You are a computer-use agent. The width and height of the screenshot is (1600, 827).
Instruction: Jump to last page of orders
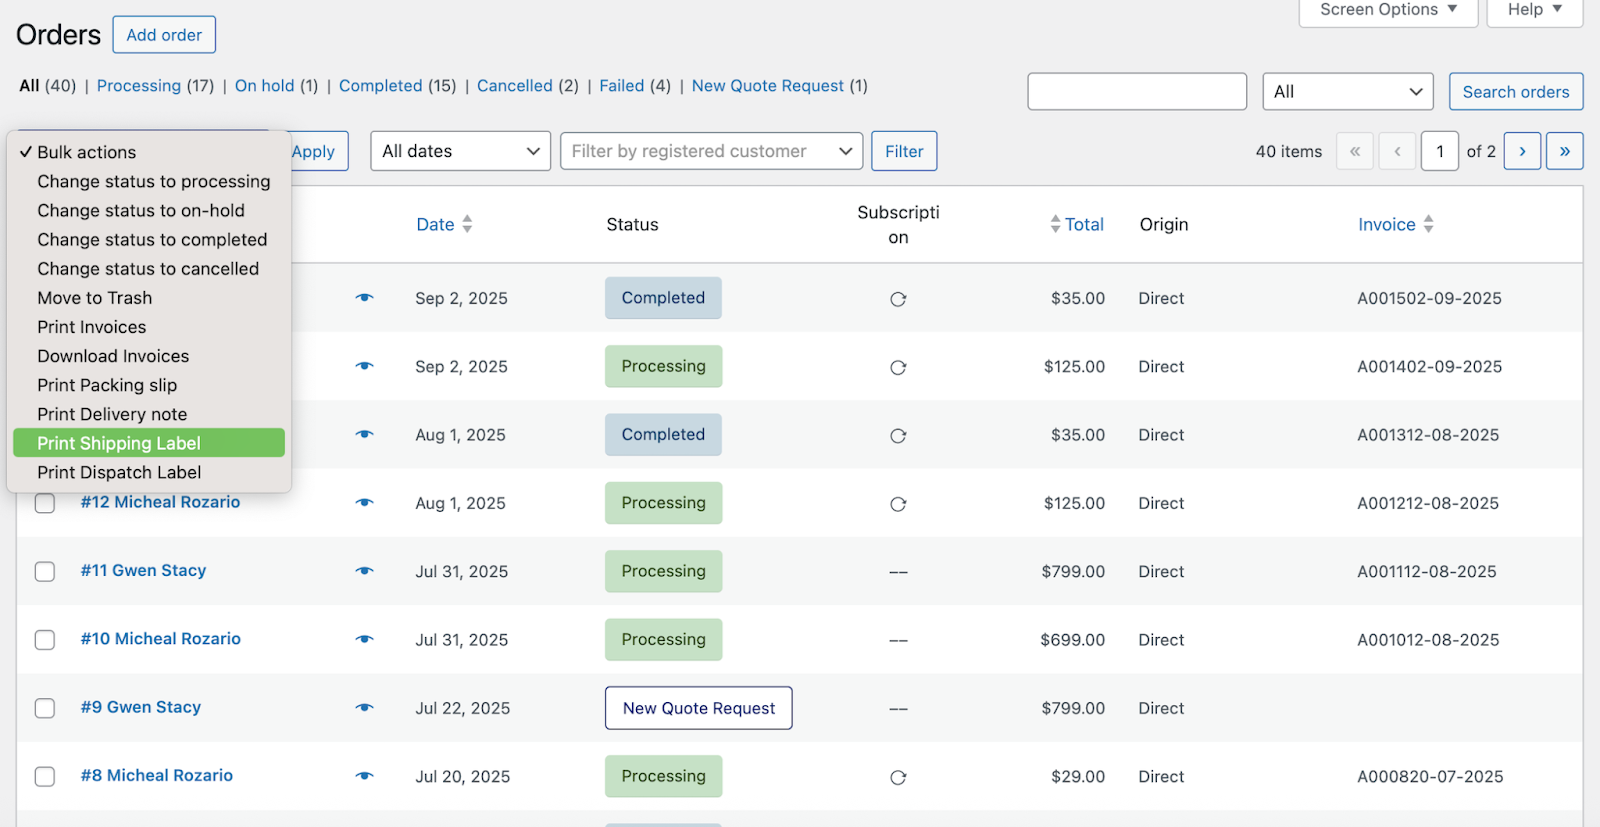pos(1564,151)
